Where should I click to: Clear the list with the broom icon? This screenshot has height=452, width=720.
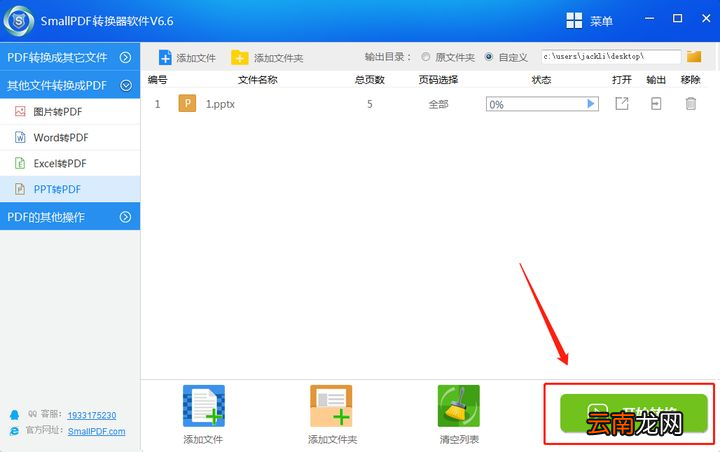(458, 406)
